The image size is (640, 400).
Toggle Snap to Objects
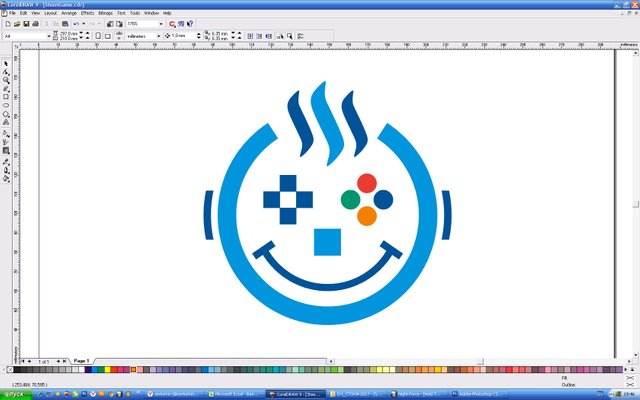pyautogui.click(x=269, y=36)
